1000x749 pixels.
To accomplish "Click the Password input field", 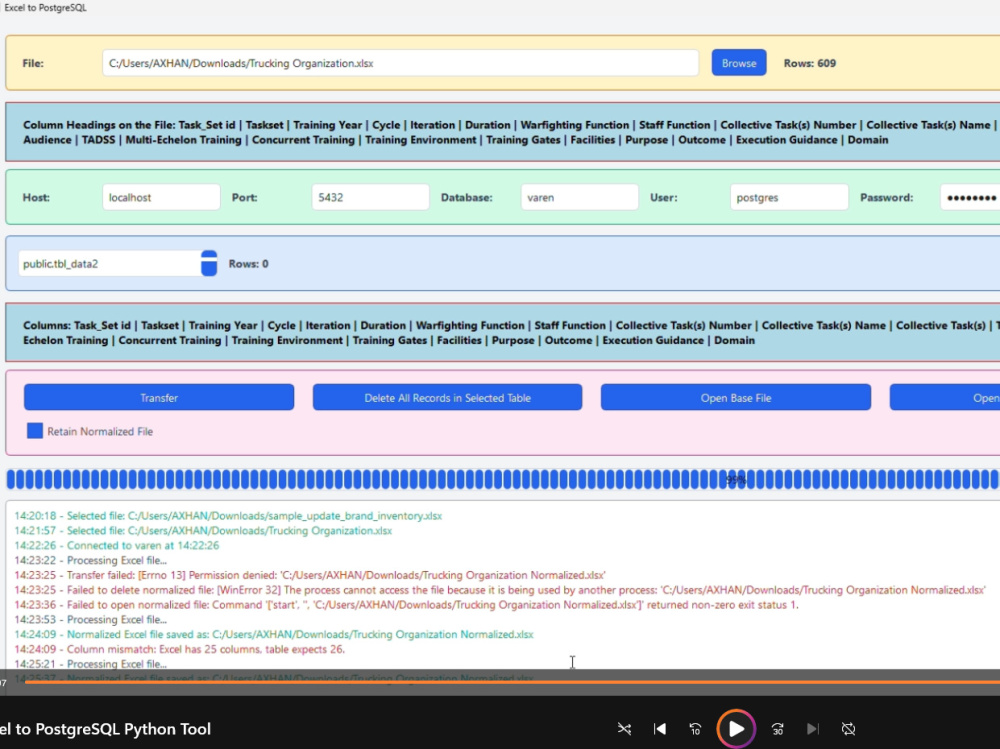I will (970, 197).
